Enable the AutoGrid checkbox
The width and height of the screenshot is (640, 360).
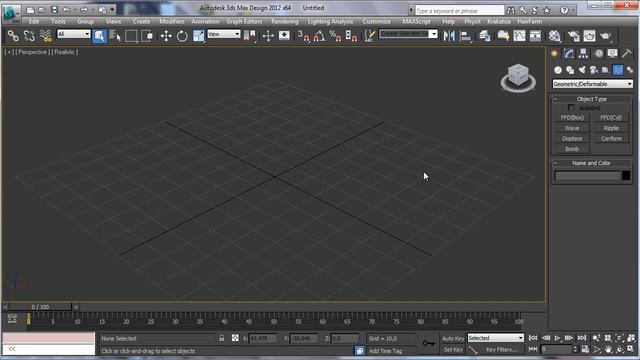pyautogui.click(x=571, y=108)
